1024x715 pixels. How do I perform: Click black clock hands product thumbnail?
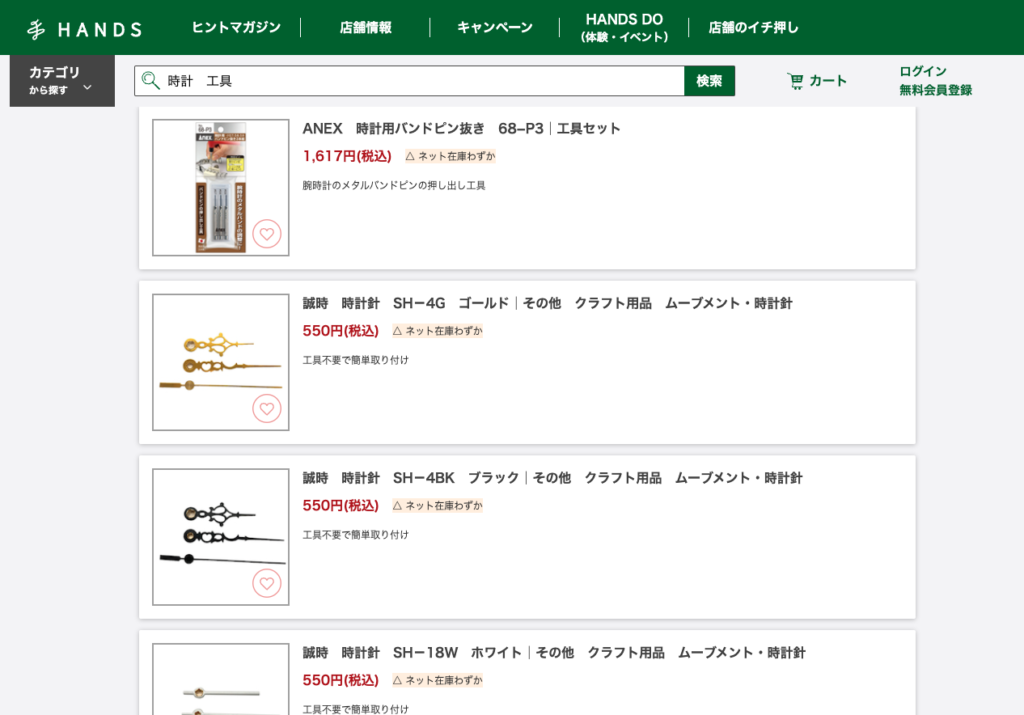pos(221,537)
